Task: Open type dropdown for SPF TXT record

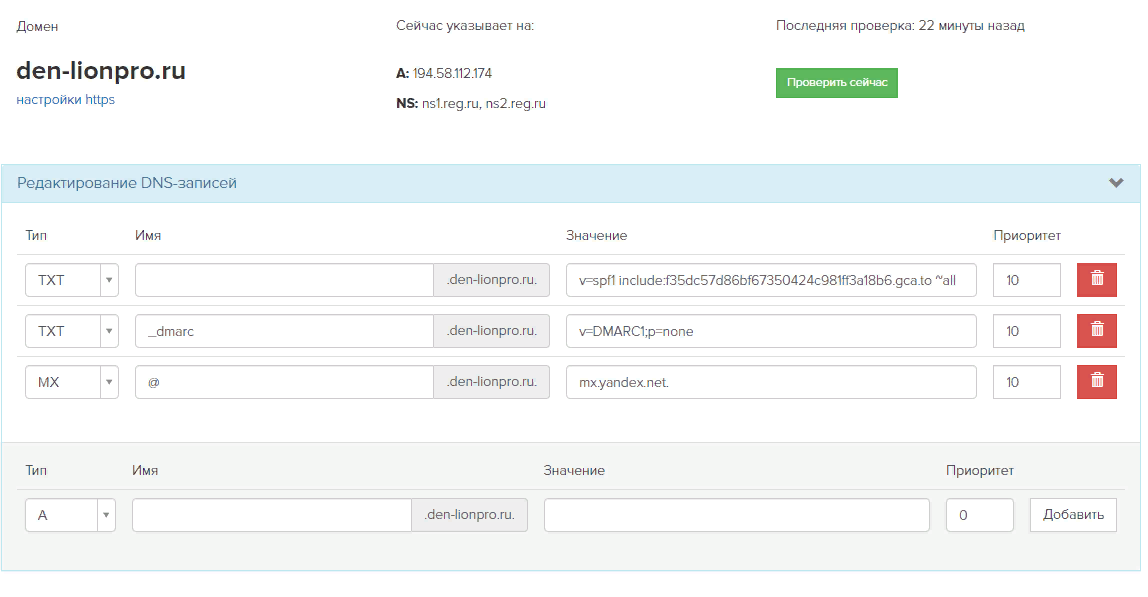Action: pos(72,280)
